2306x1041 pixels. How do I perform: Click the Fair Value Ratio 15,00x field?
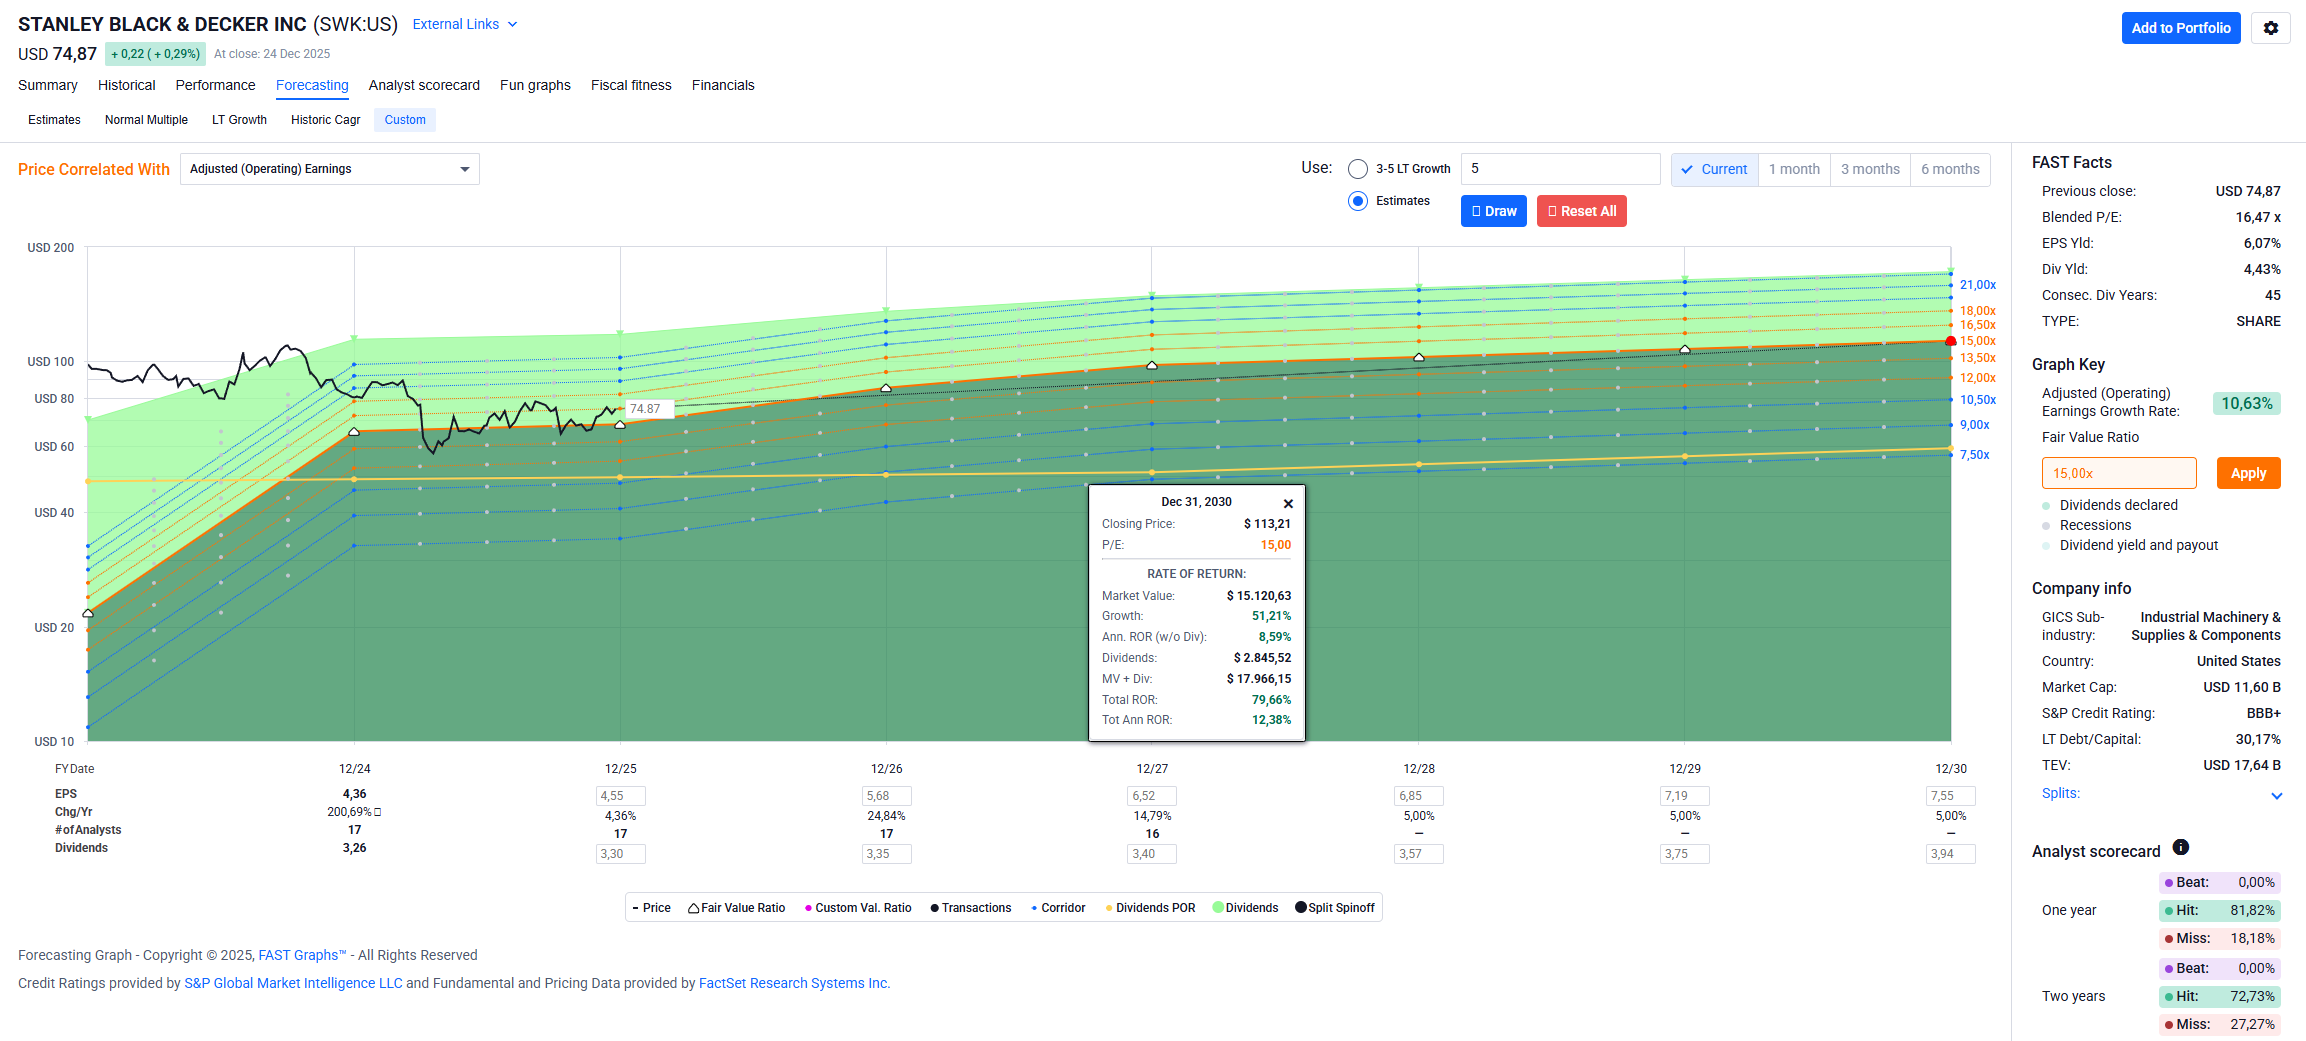[2118, 473]
